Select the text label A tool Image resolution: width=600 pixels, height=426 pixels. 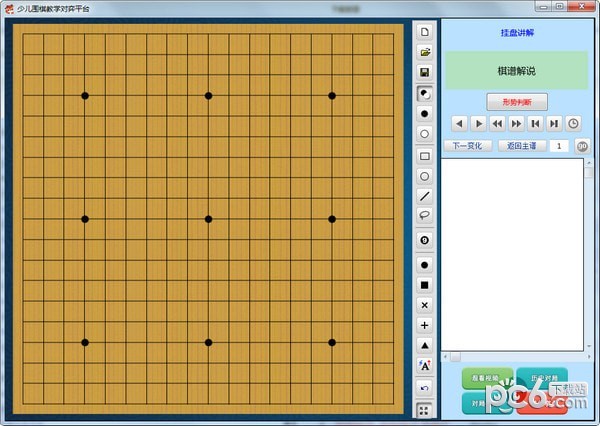click(x=424, y=366)
